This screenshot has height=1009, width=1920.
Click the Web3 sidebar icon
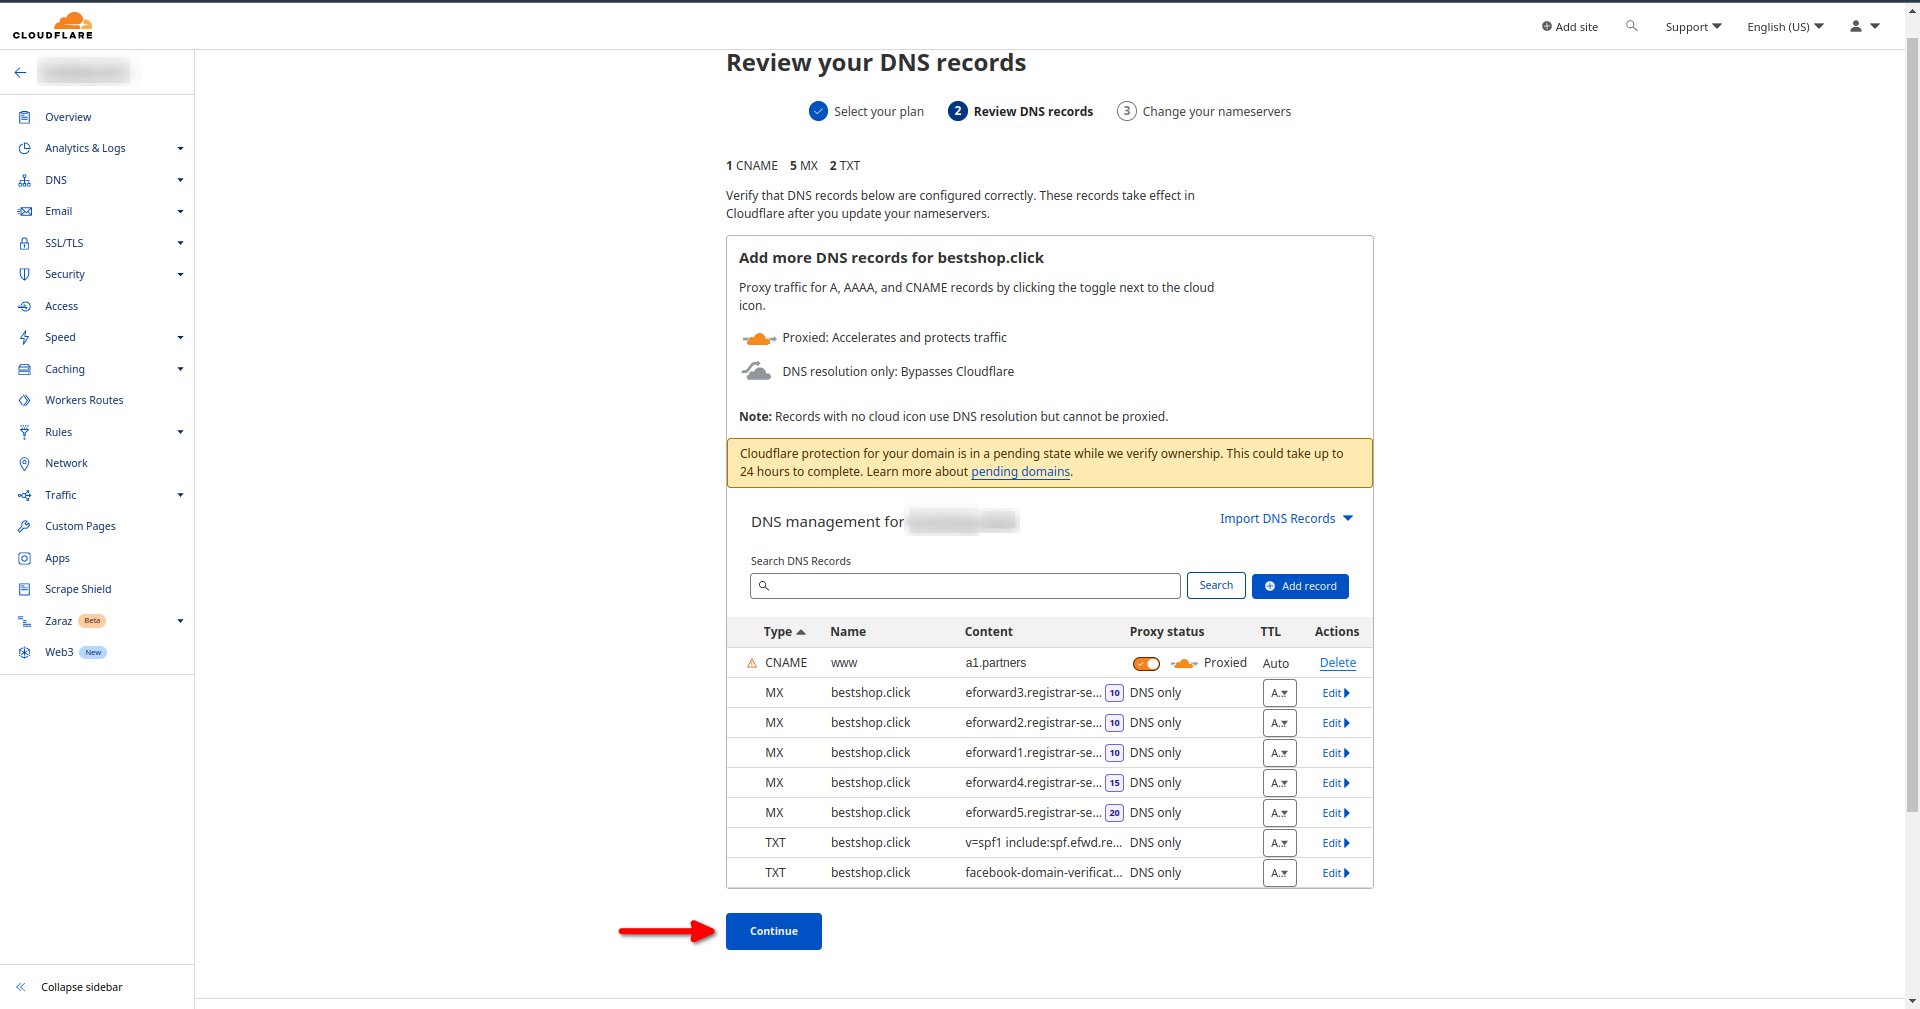tap(25, 652)
